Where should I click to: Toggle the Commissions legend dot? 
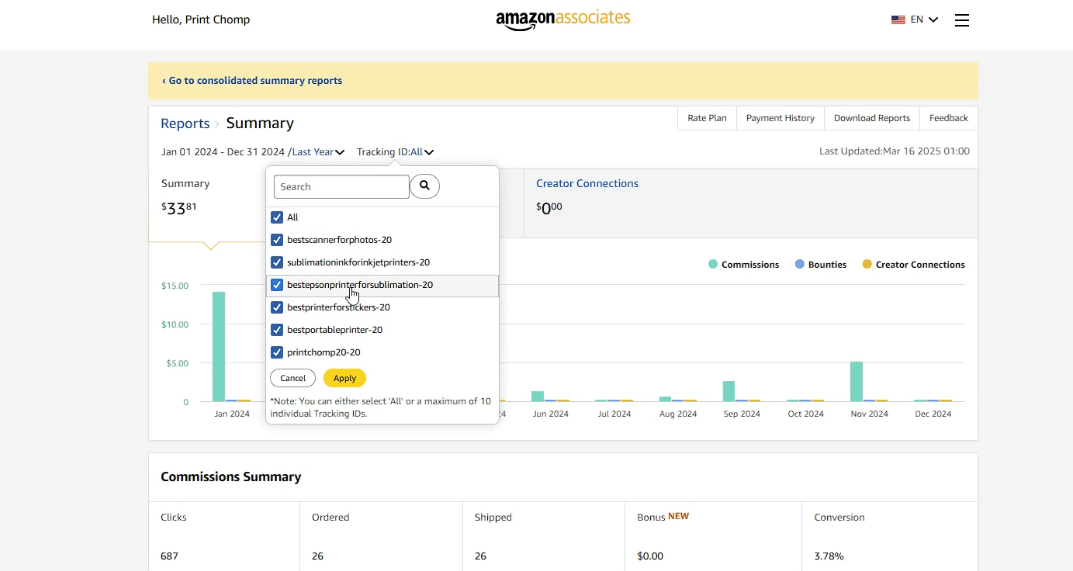tap(712, 264)
